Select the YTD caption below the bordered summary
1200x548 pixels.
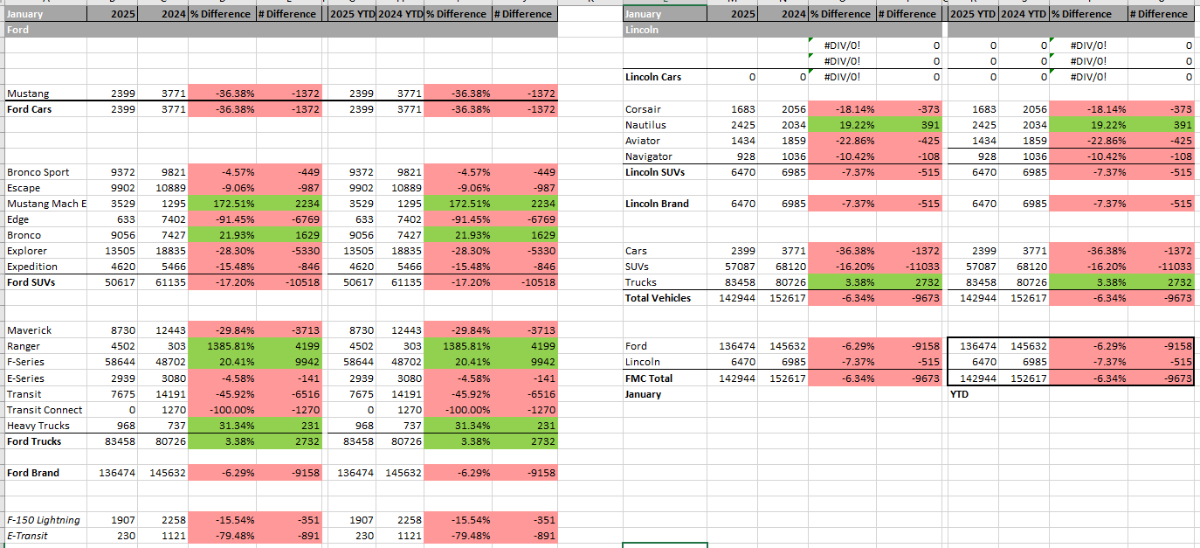click(959, 394)
